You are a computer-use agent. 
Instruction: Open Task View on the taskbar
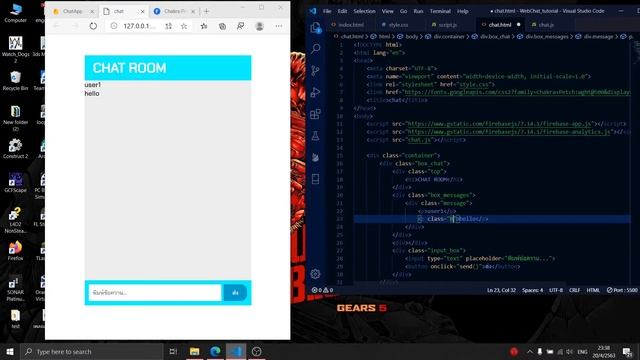(x=173, y=351)
